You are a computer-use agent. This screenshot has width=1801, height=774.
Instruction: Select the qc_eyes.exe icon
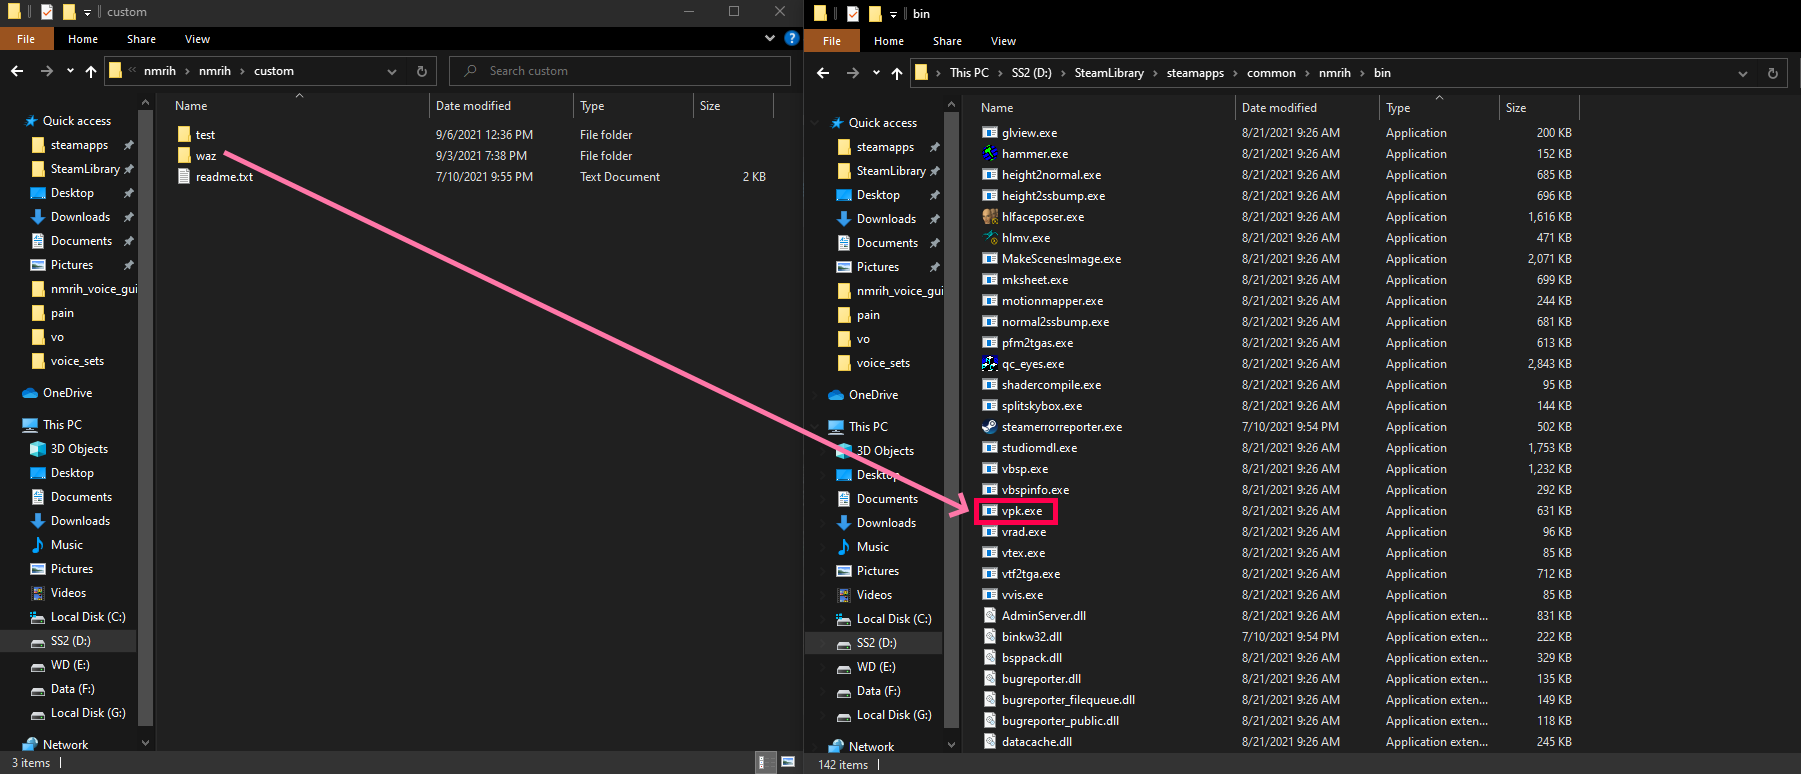tap(989, 364)
